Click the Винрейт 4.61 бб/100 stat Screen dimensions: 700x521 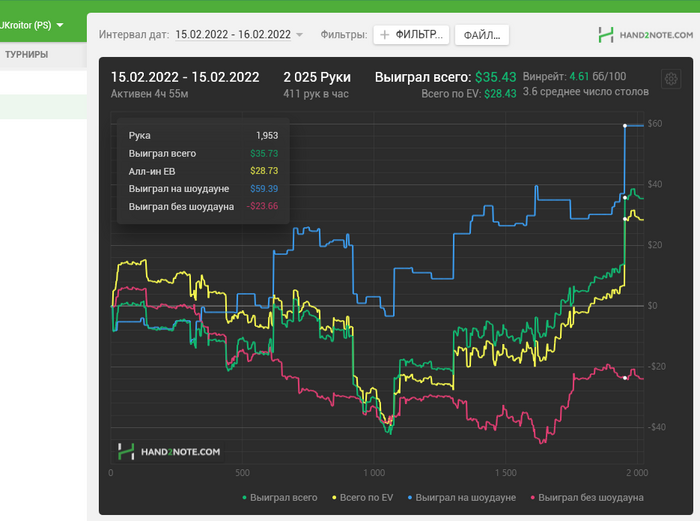click(x=574, y=76)
